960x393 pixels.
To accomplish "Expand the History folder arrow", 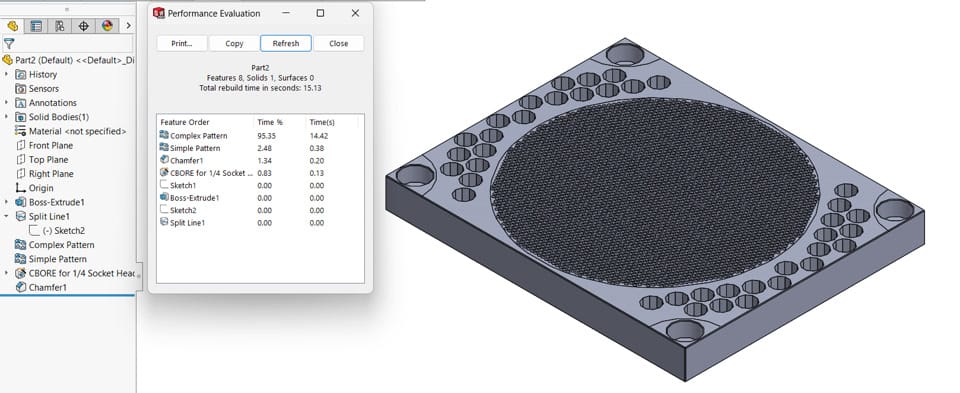I will 7,74.
